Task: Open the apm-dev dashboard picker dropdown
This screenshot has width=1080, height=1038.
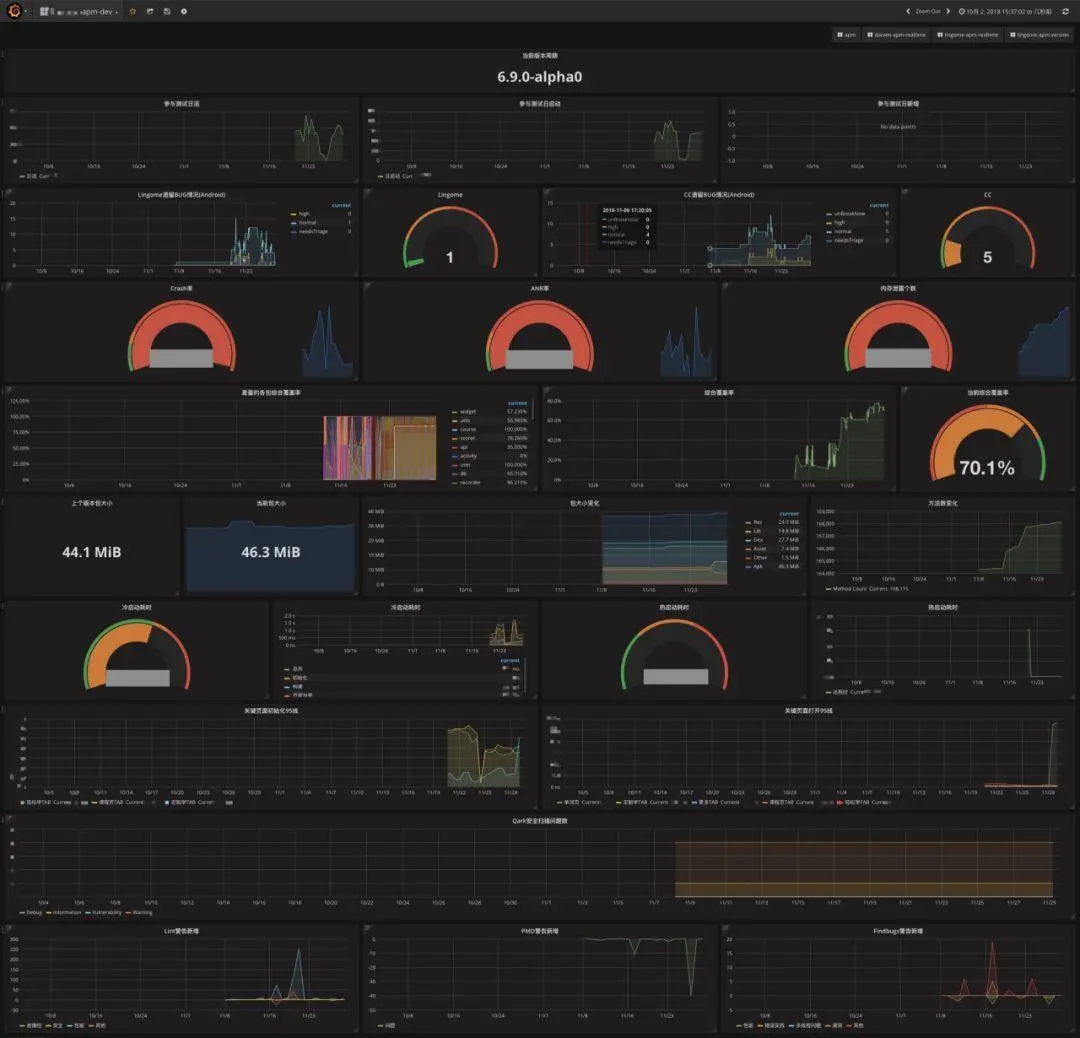Action: [x=78, y=12]
